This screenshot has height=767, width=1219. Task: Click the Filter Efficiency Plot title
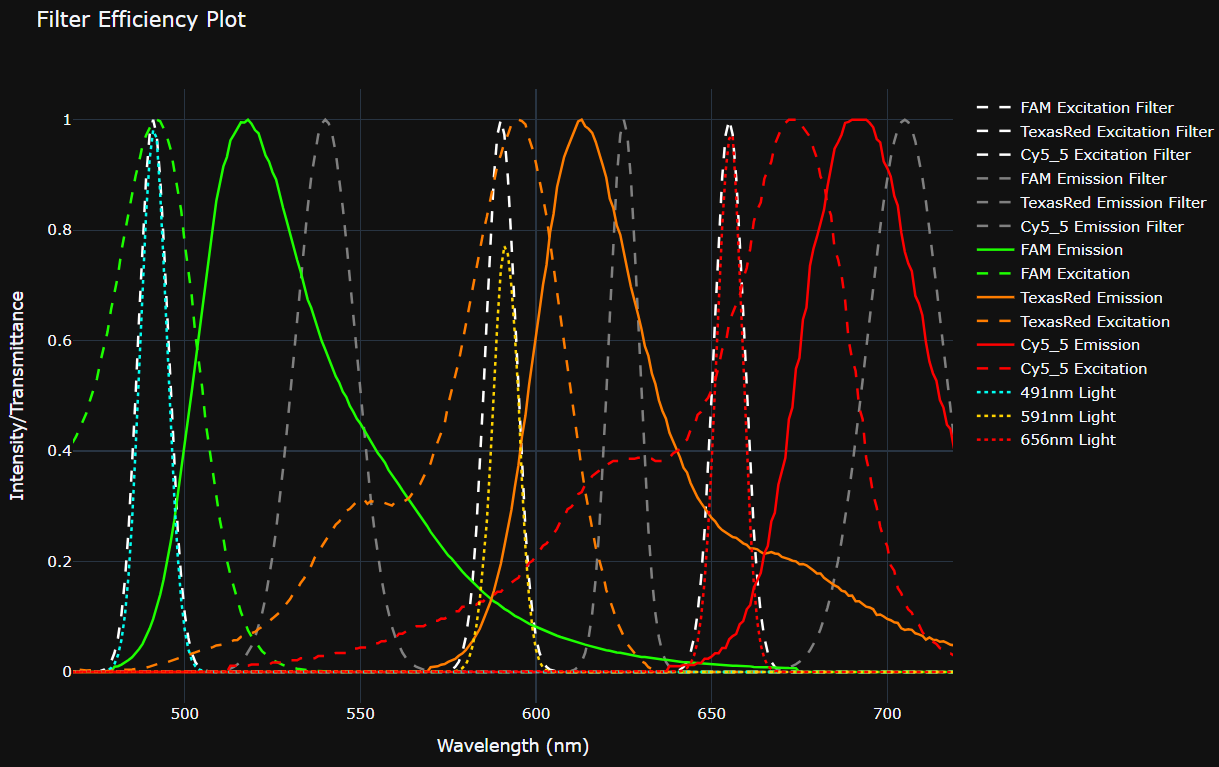(x=141, y=20)
